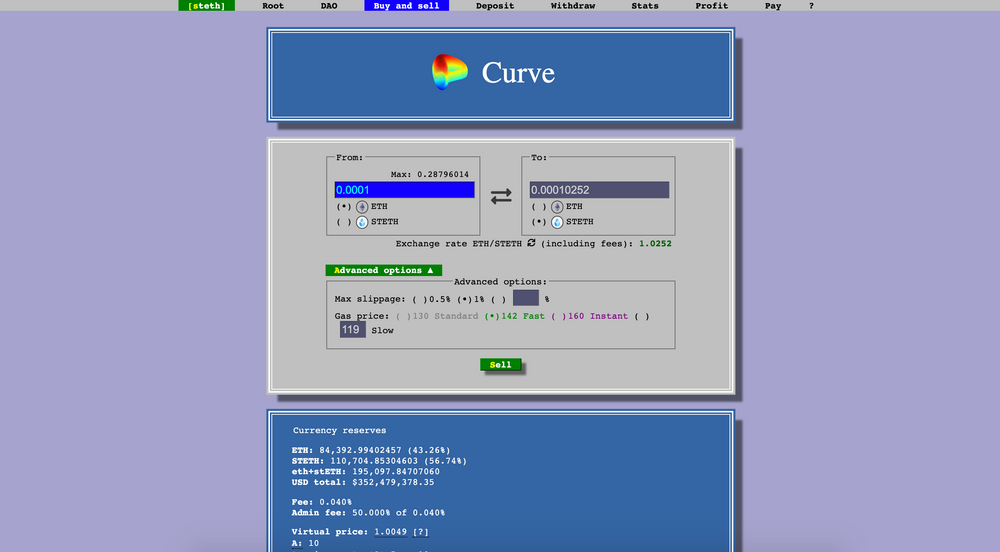Open the Deposit page

495,6
